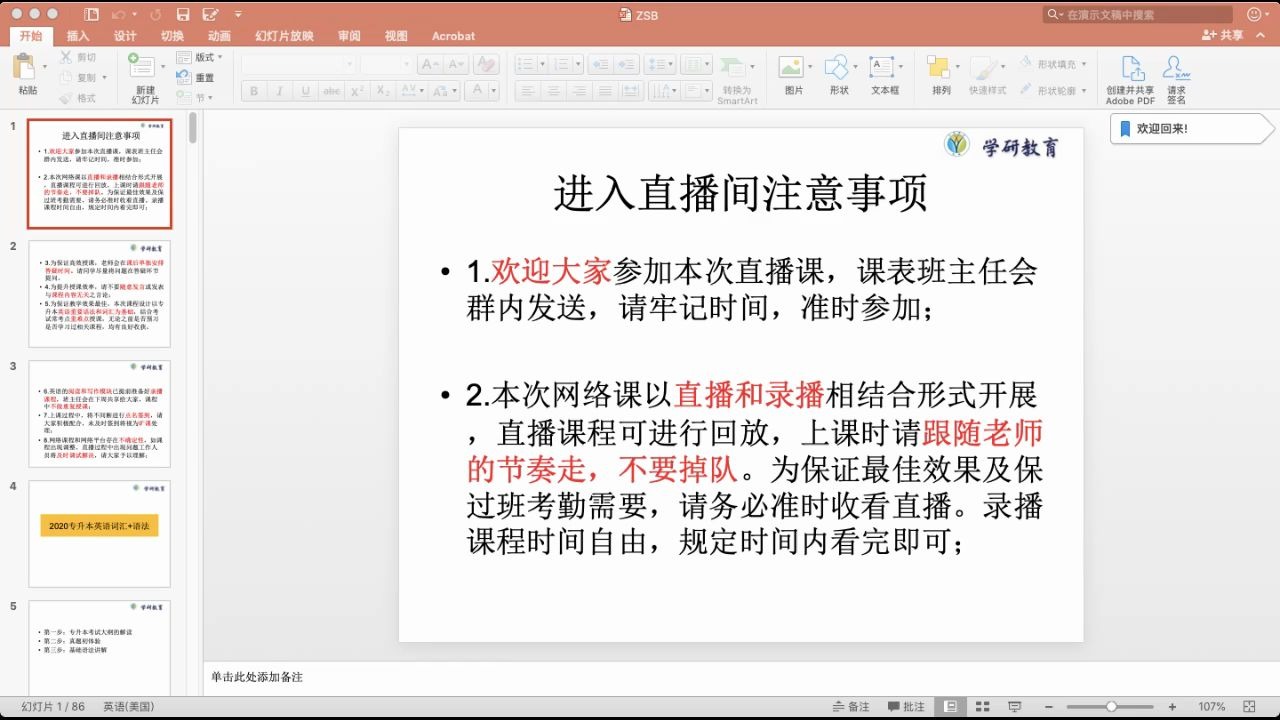Image resolution: width=1280 pixels, height=720 pixels.
Task: Switch to the Insert (插入) tab
Action: point(78,36)
